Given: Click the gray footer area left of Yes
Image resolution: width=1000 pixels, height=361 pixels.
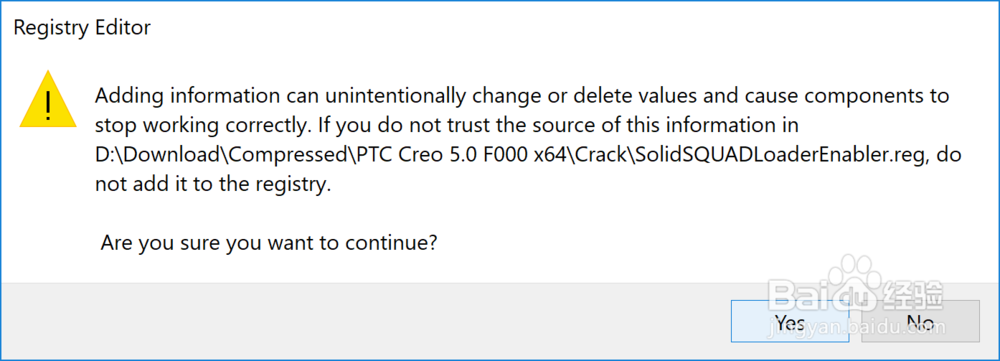Looking at the screenshot, I should pyautogui.click(x=364, y=321).
